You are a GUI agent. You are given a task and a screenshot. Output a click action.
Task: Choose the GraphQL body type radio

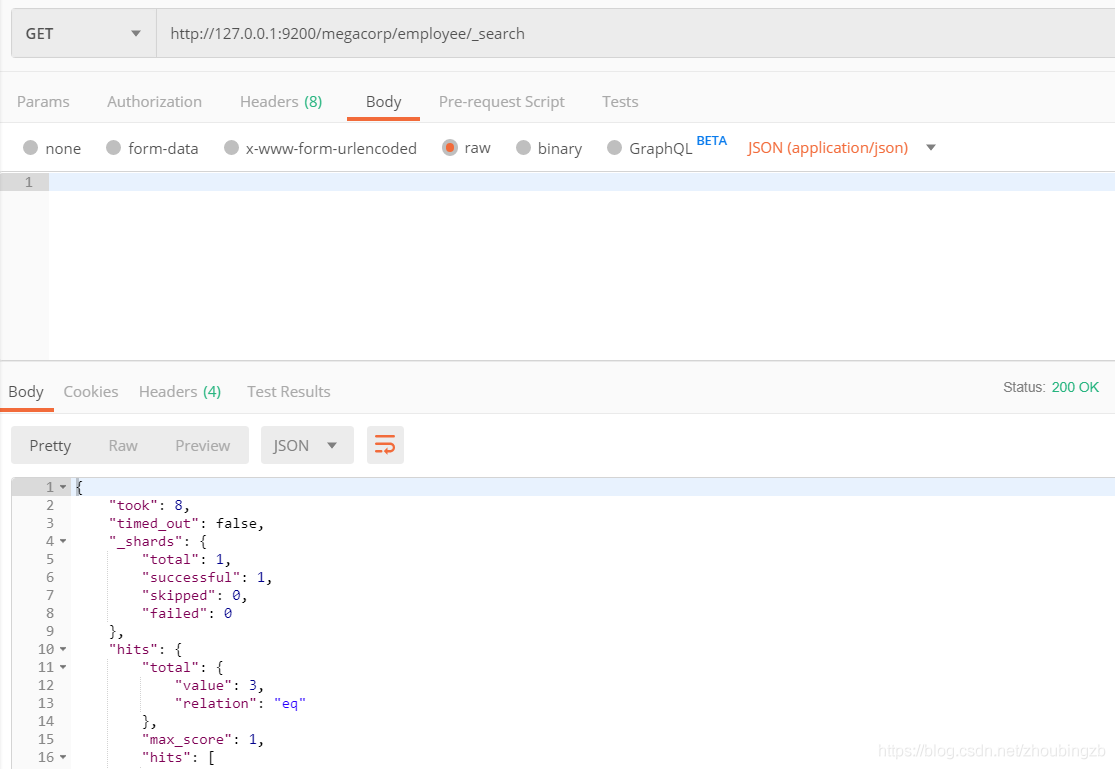pyautogui.click(x=614, y=147)
